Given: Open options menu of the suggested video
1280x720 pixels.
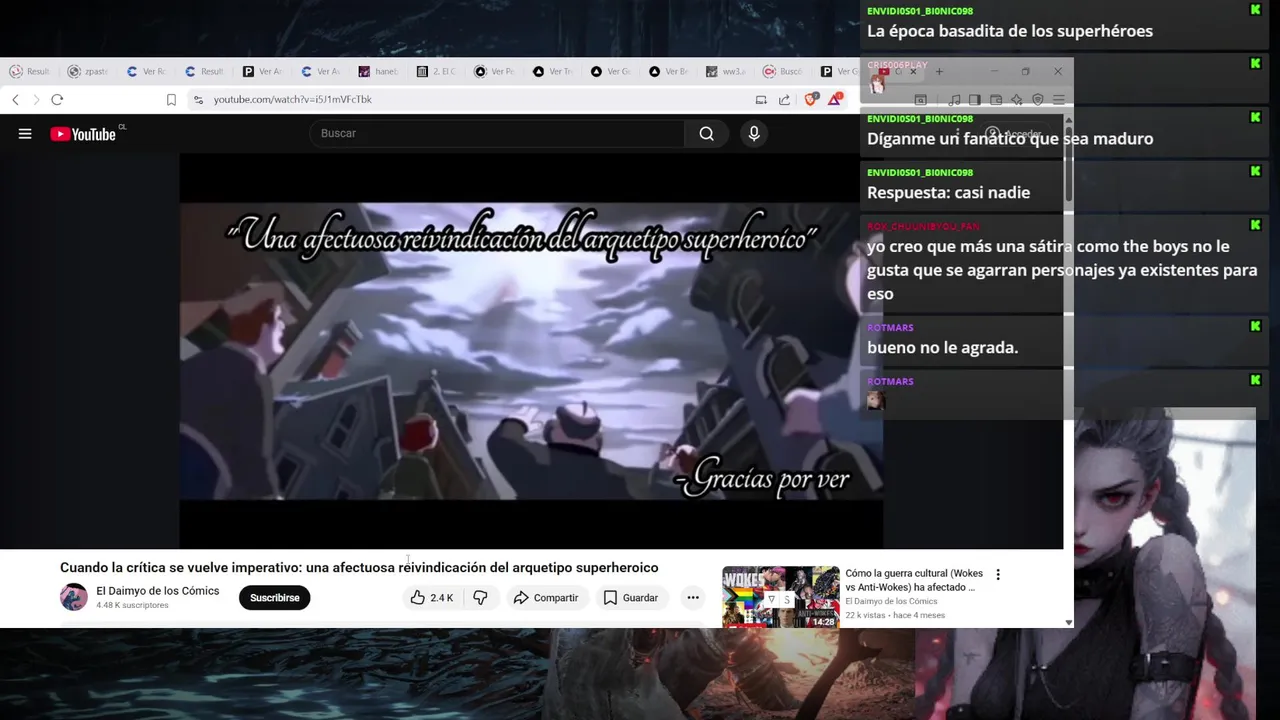Looking at the screenshot, I should click(x=997, y=575).
